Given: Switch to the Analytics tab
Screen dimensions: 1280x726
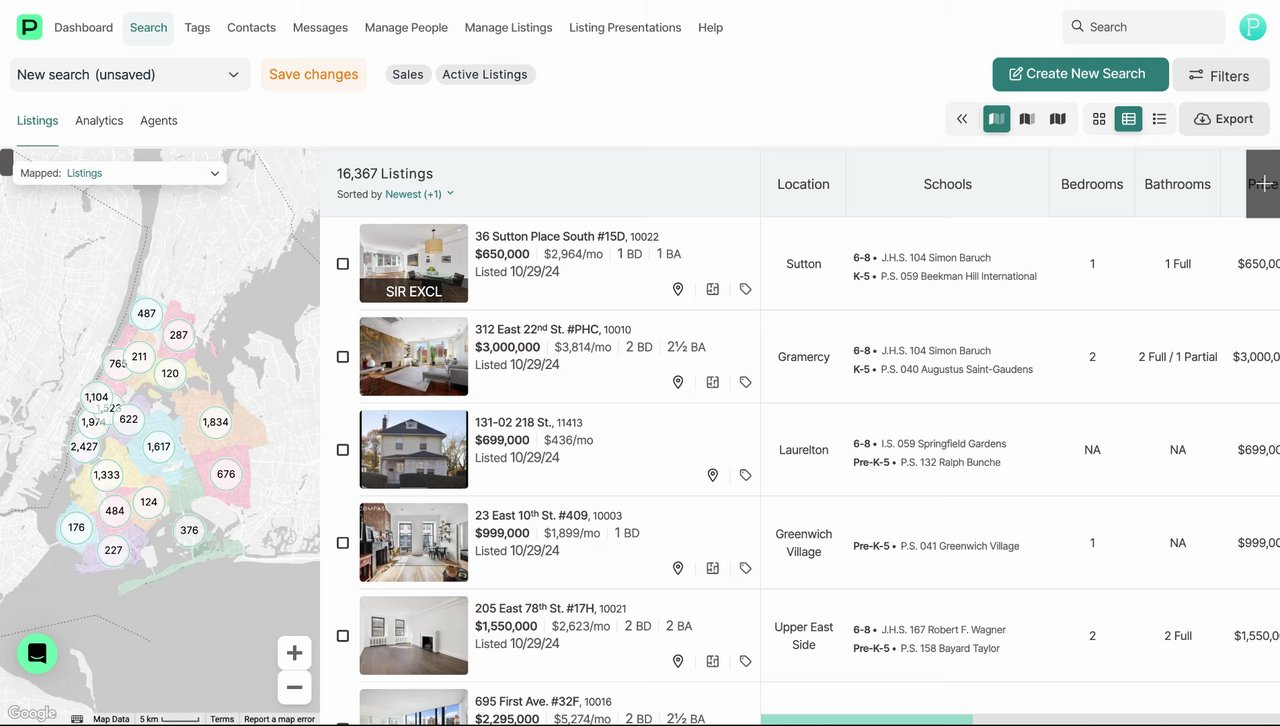Looking at the screenshot, I should click(x=99, y=120).
